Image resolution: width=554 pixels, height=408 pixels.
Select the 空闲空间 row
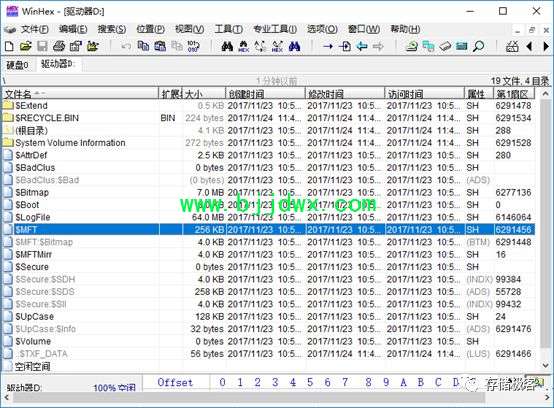269,366
